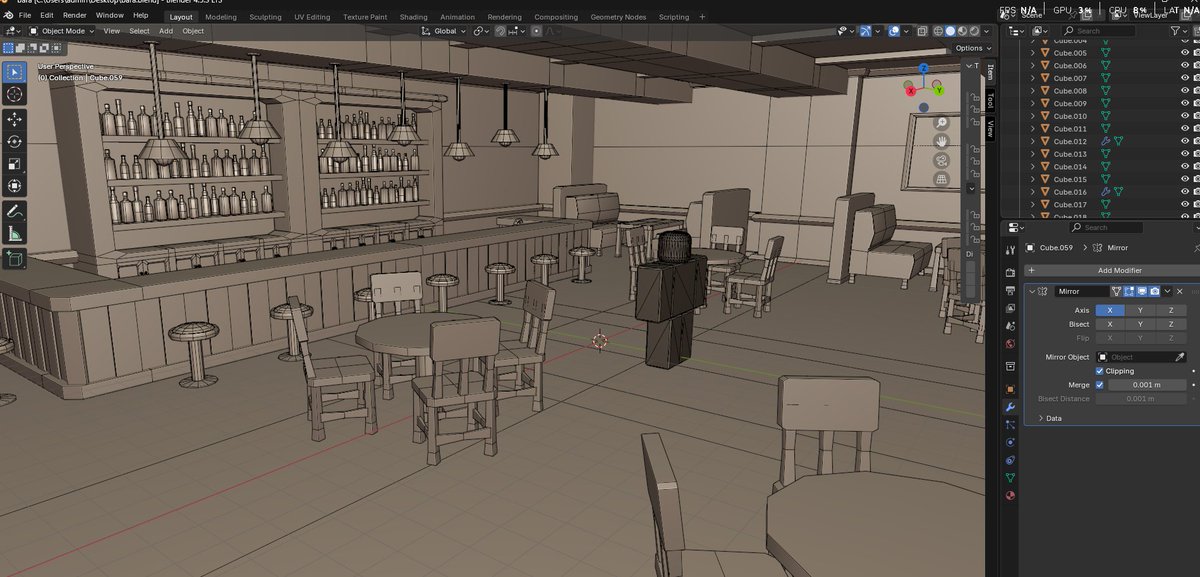
Task: Switch to the Shading workspace tab
Action: click(x=413, y=17)
